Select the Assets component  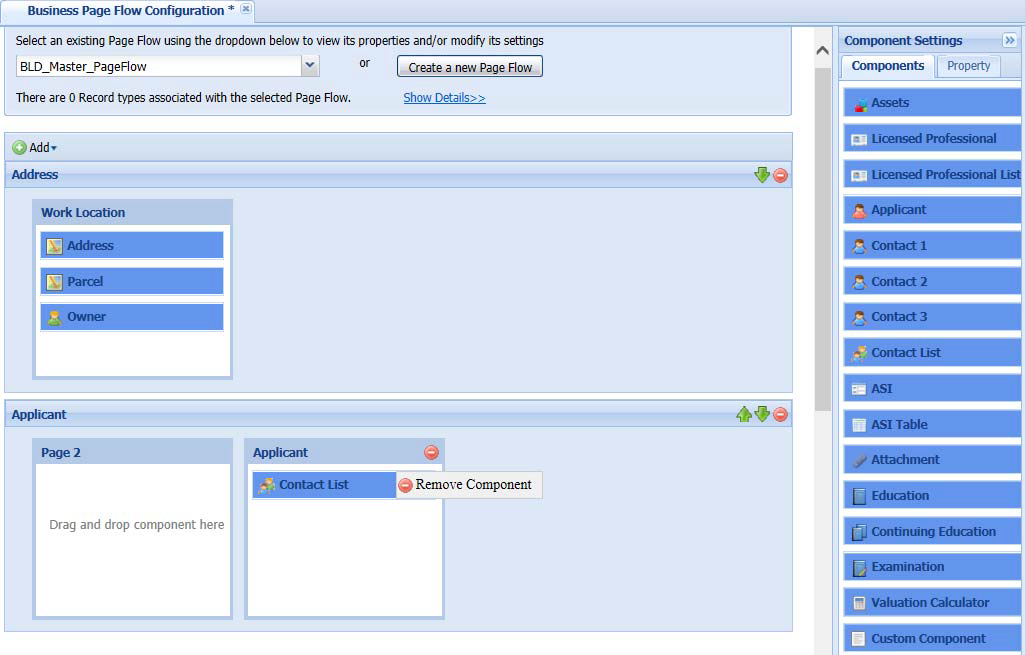[931, 103]
